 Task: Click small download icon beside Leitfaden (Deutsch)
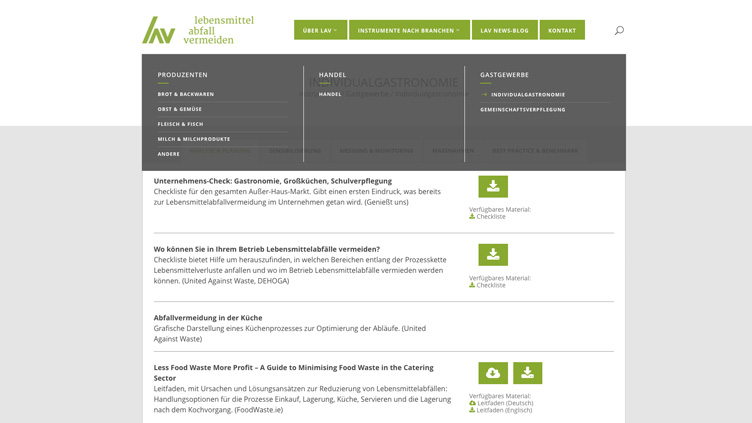point(472,403)
